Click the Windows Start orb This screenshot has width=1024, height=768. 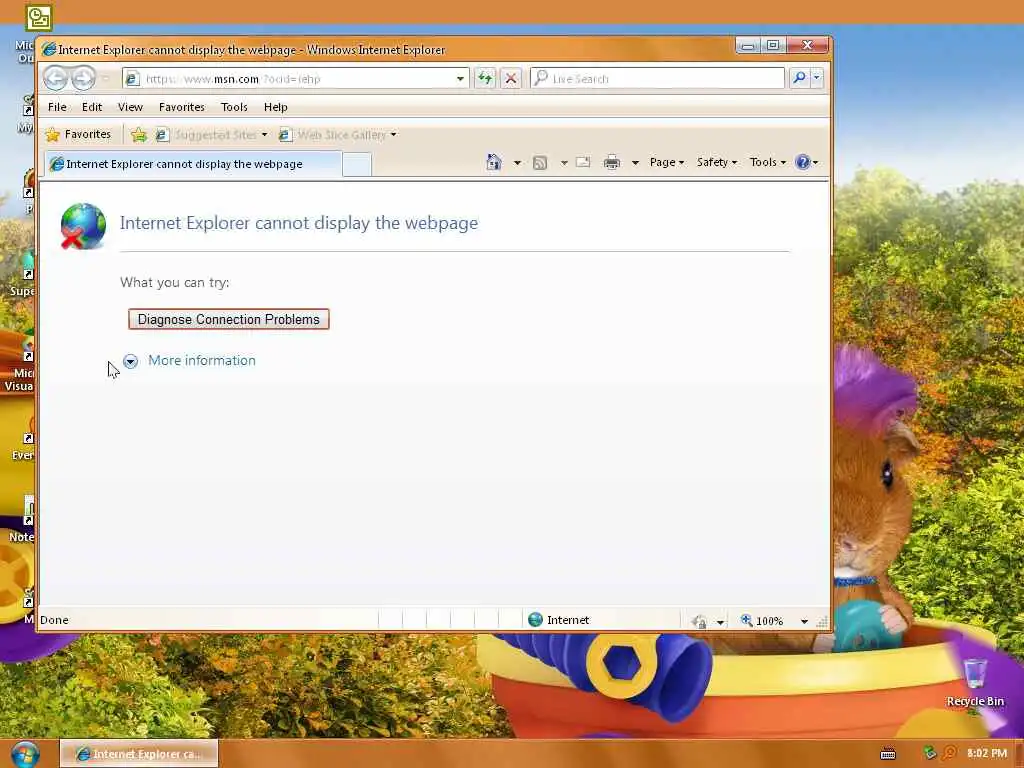pos(25,754)
